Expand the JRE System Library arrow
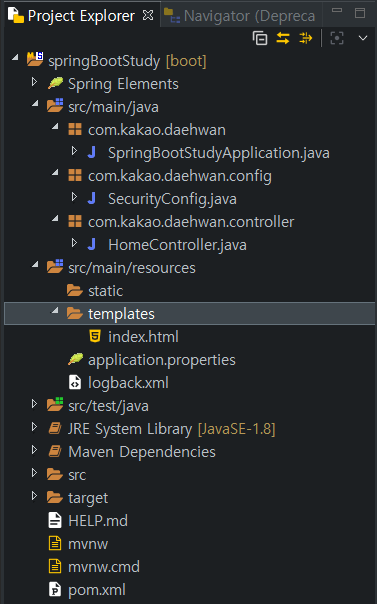Viewport: 377px width, 604px height. click(34, 427)
